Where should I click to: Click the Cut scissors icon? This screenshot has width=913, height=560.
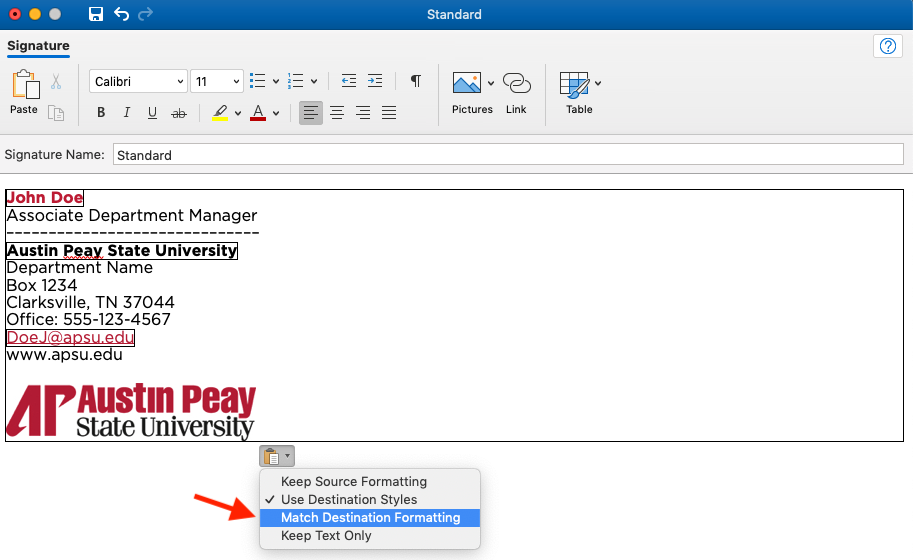point(56,82)
